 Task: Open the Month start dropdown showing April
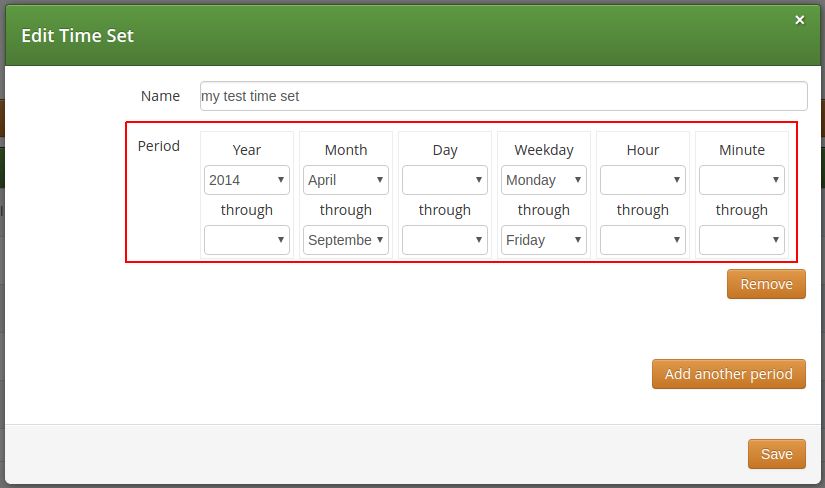click(x=345, y=180)
